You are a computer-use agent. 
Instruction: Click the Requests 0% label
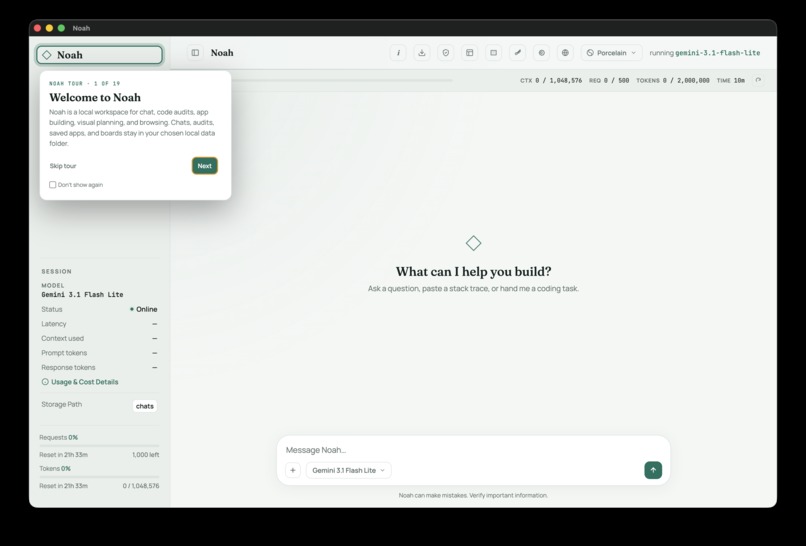59,437
